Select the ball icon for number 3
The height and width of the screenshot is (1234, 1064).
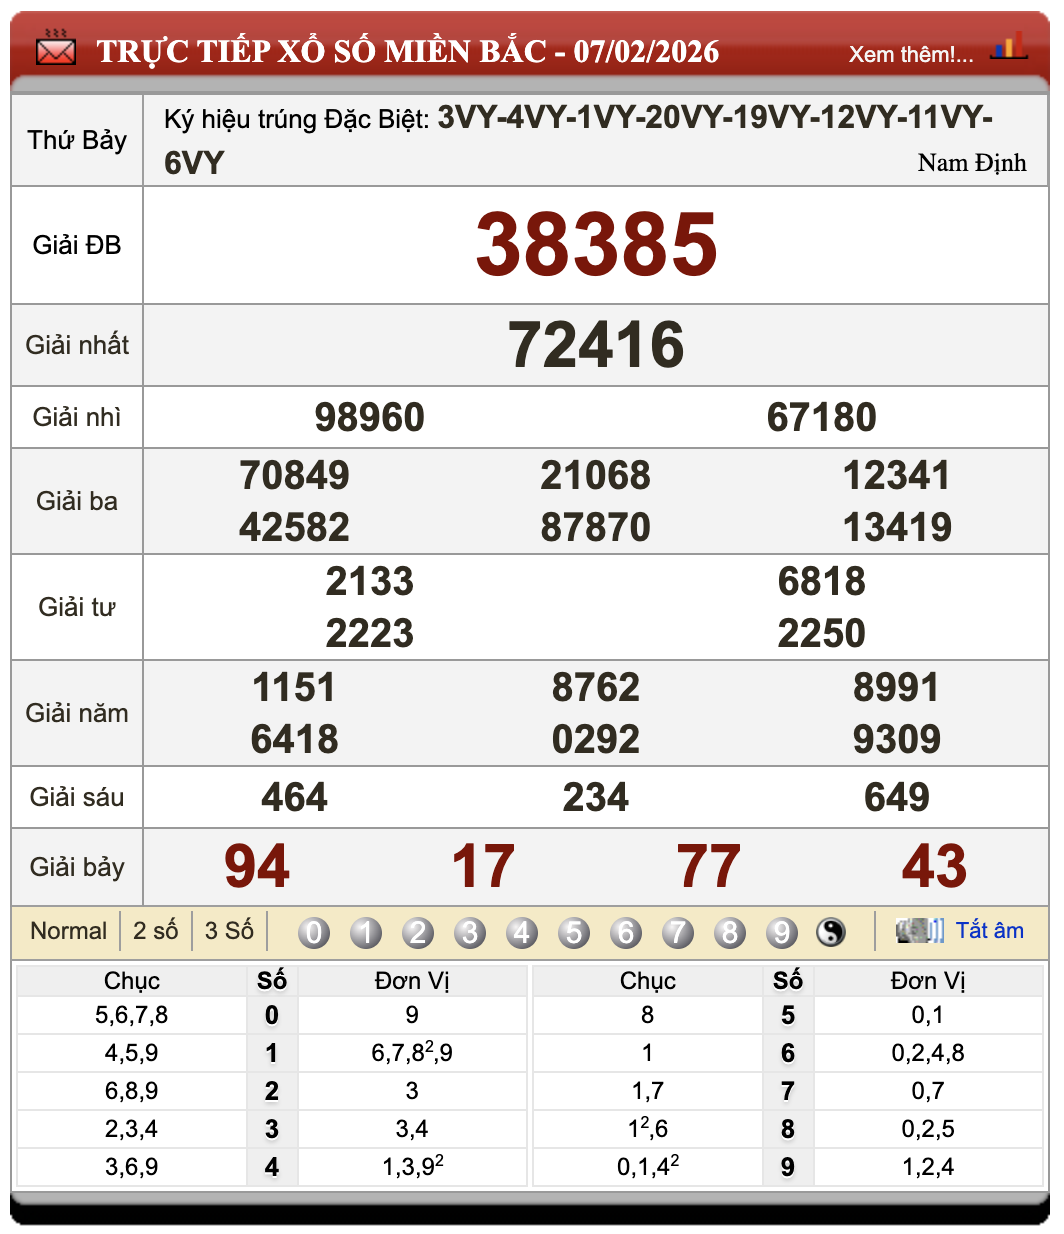coord(470,931)
